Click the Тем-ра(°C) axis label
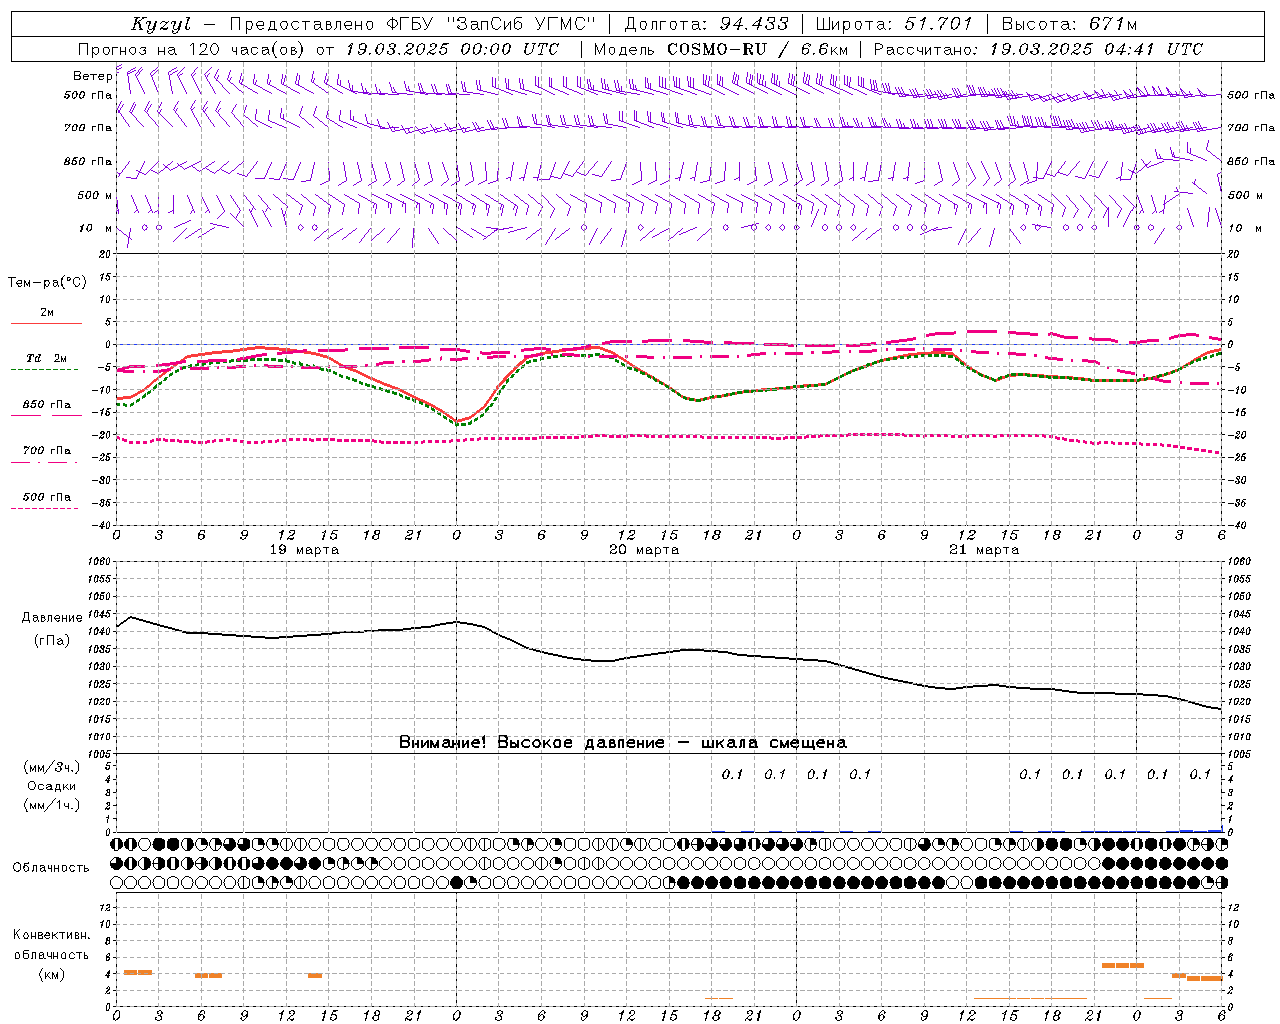This screenshot has width=1280, height=1024. tap(47, 283)
